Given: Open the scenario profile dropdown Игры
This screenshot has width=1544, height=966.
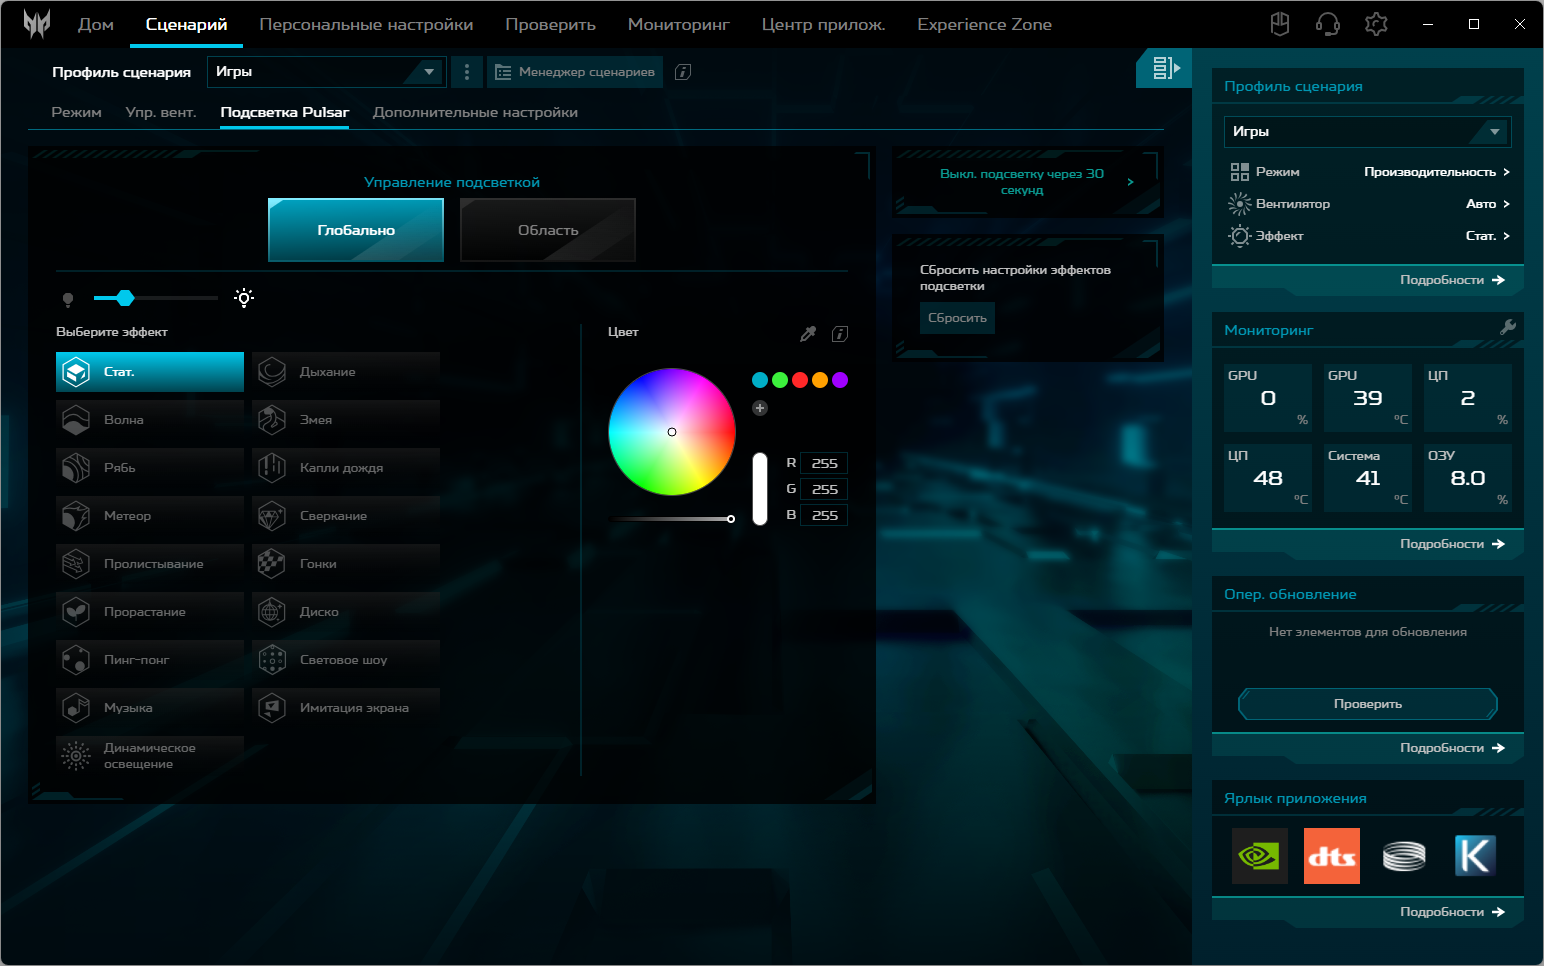Looking at the screenshot, I should pos(326,72).
